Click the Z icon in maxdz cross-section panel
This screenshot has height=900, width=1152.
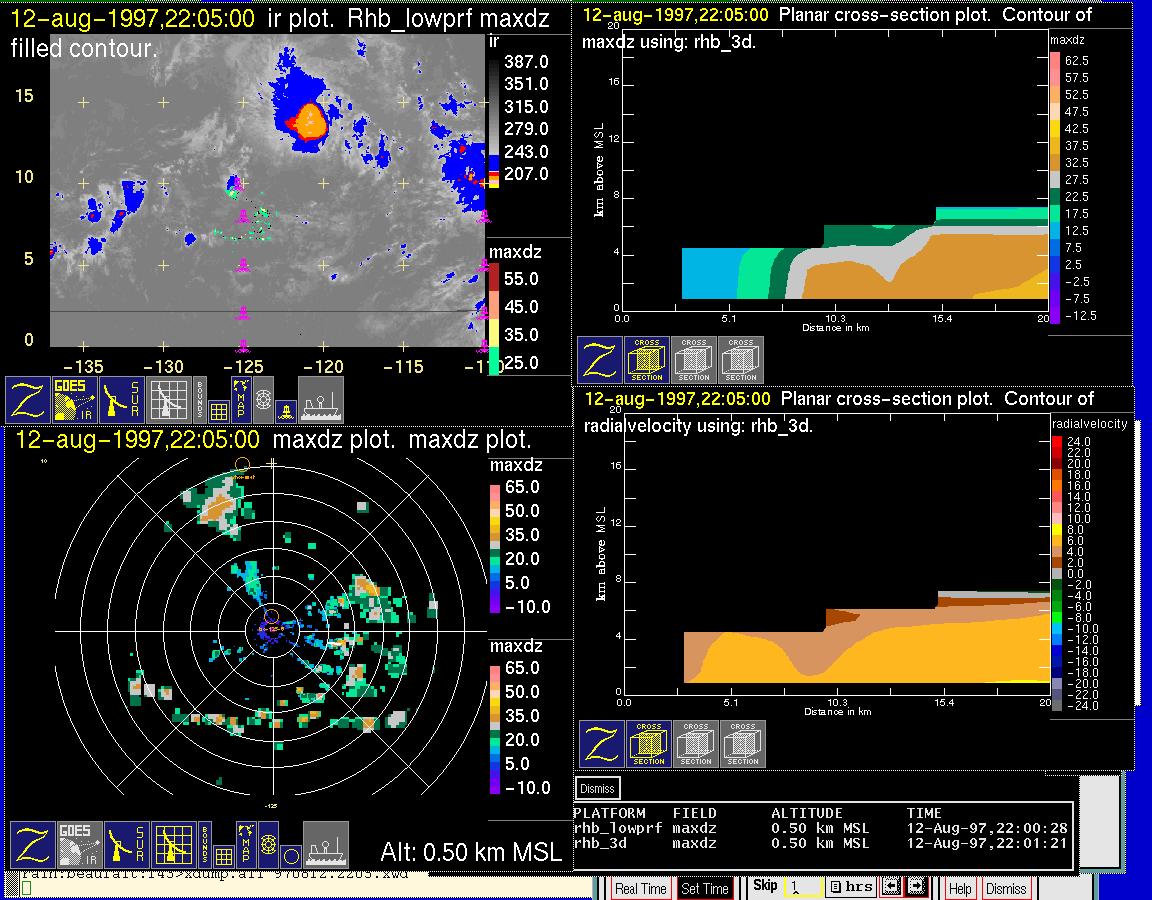(x=599, y=360)
